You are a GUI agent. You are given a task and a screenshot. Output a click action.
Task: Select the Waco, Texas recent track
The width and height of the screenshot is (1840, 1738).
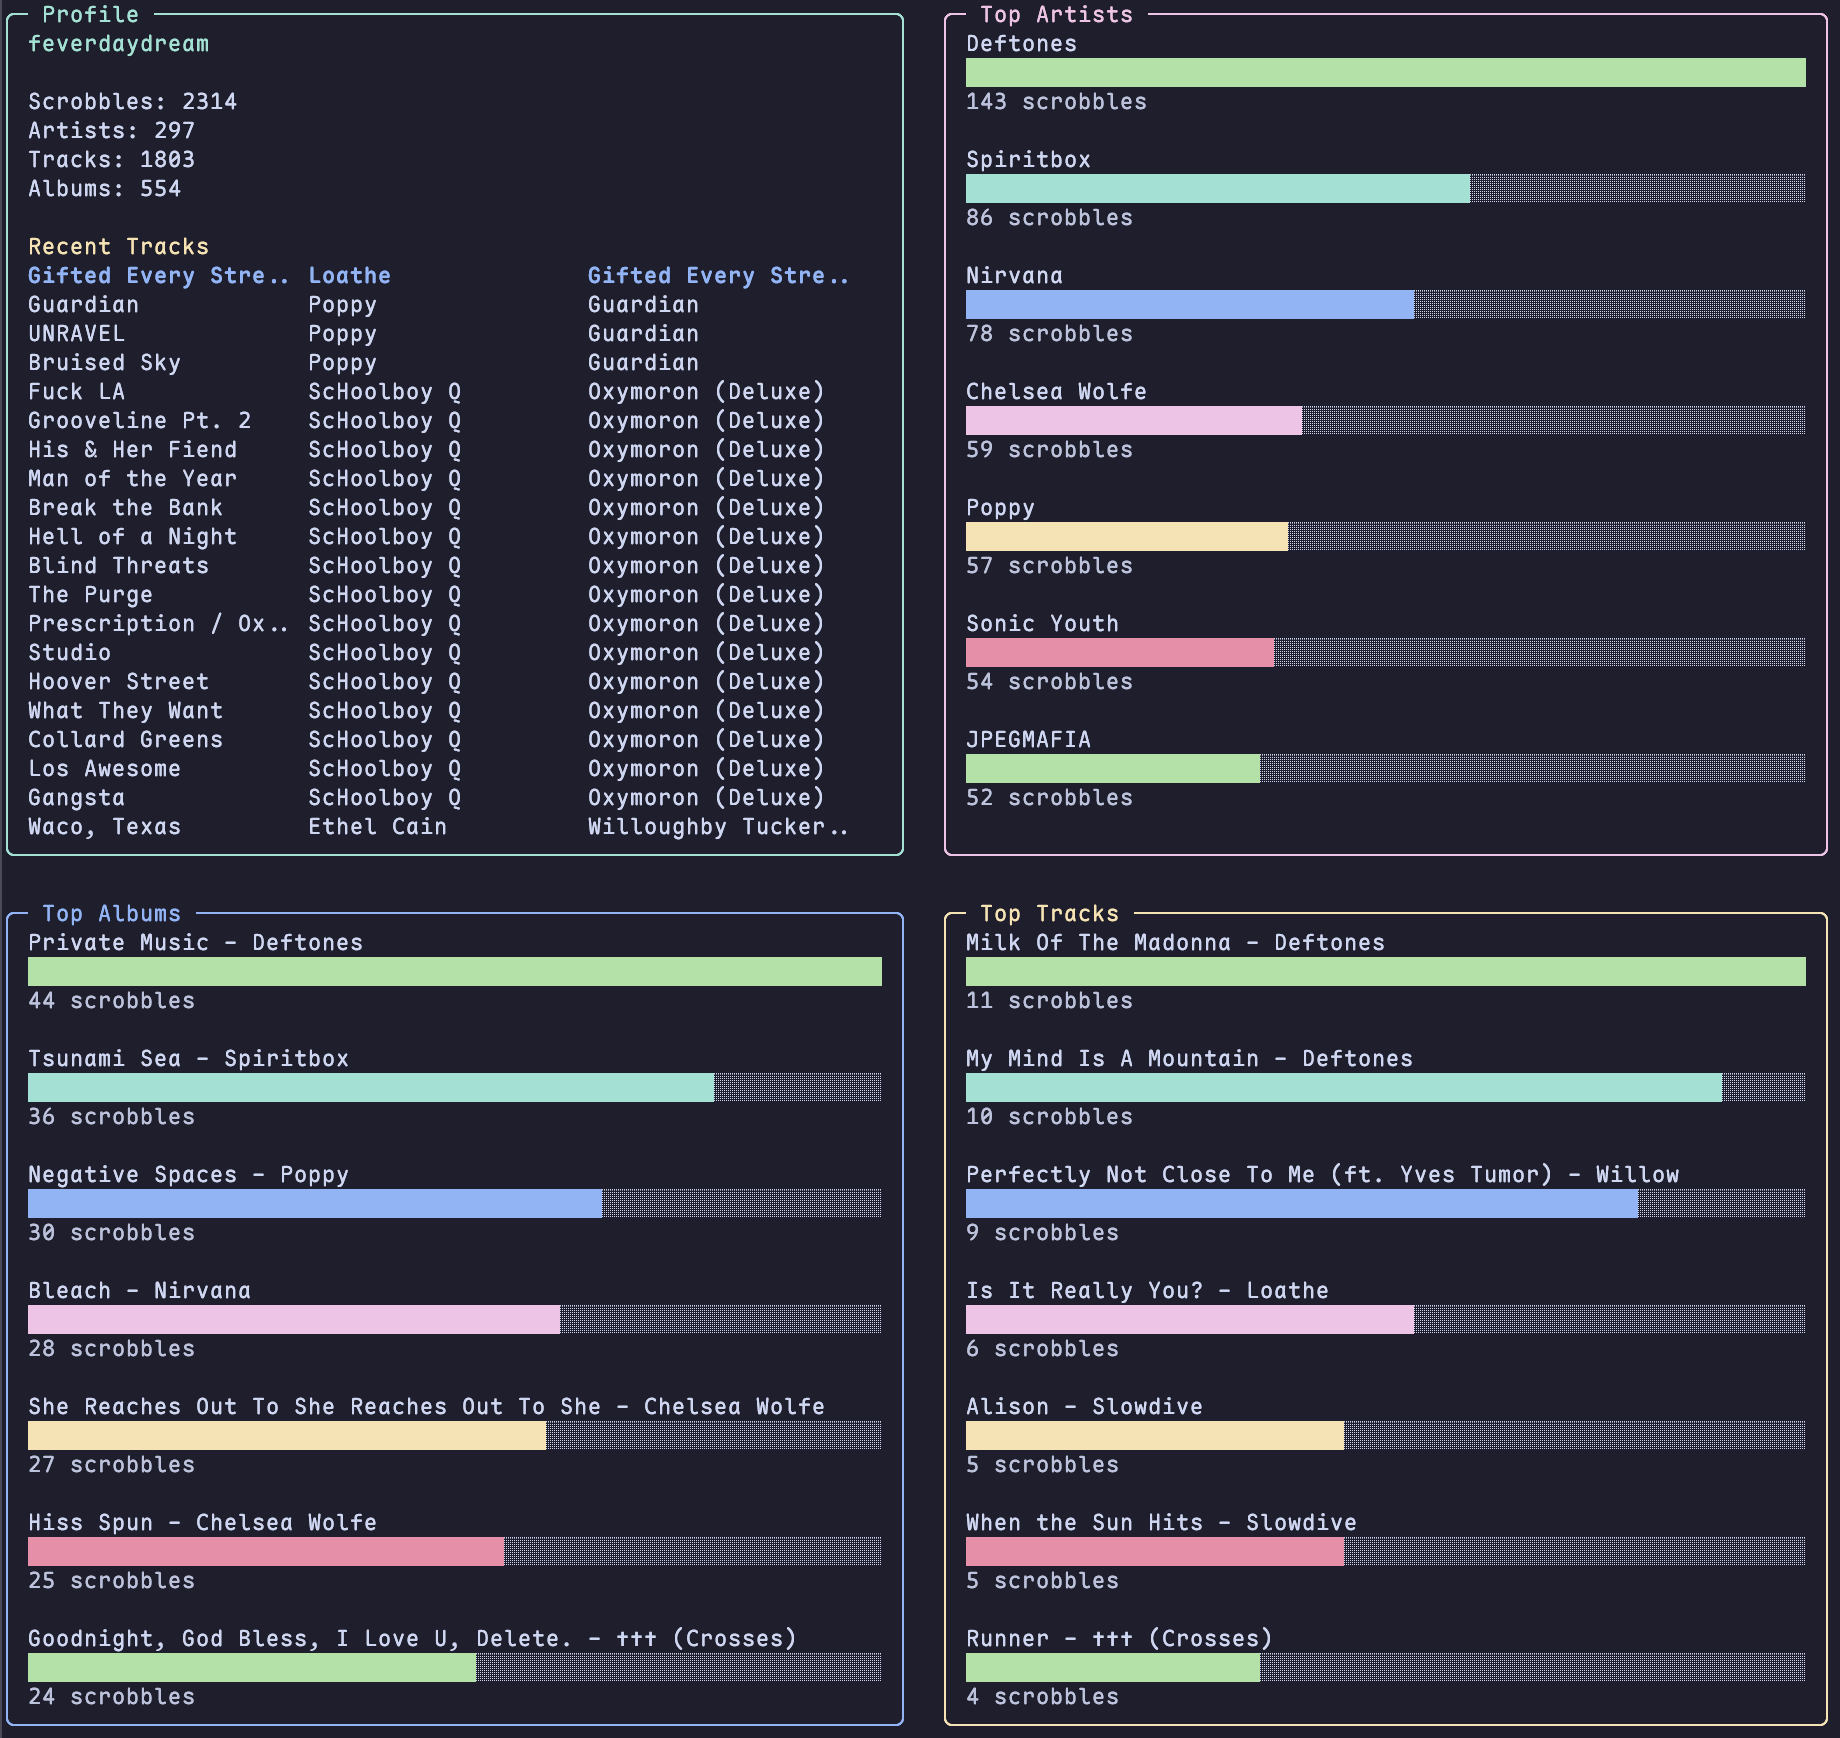[x=104, y=826]
